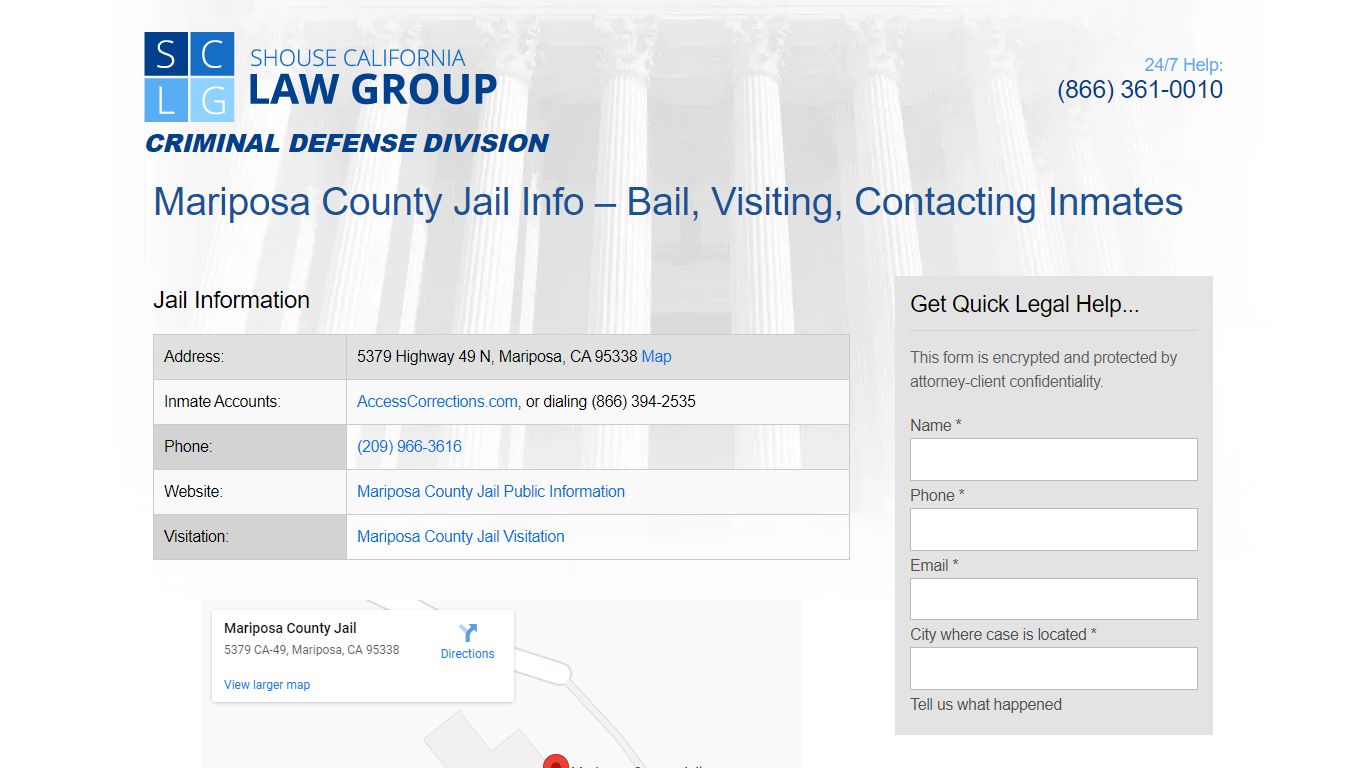
Task: Open Mariposa County Jail Visitation link
Action: coord(461,536)
